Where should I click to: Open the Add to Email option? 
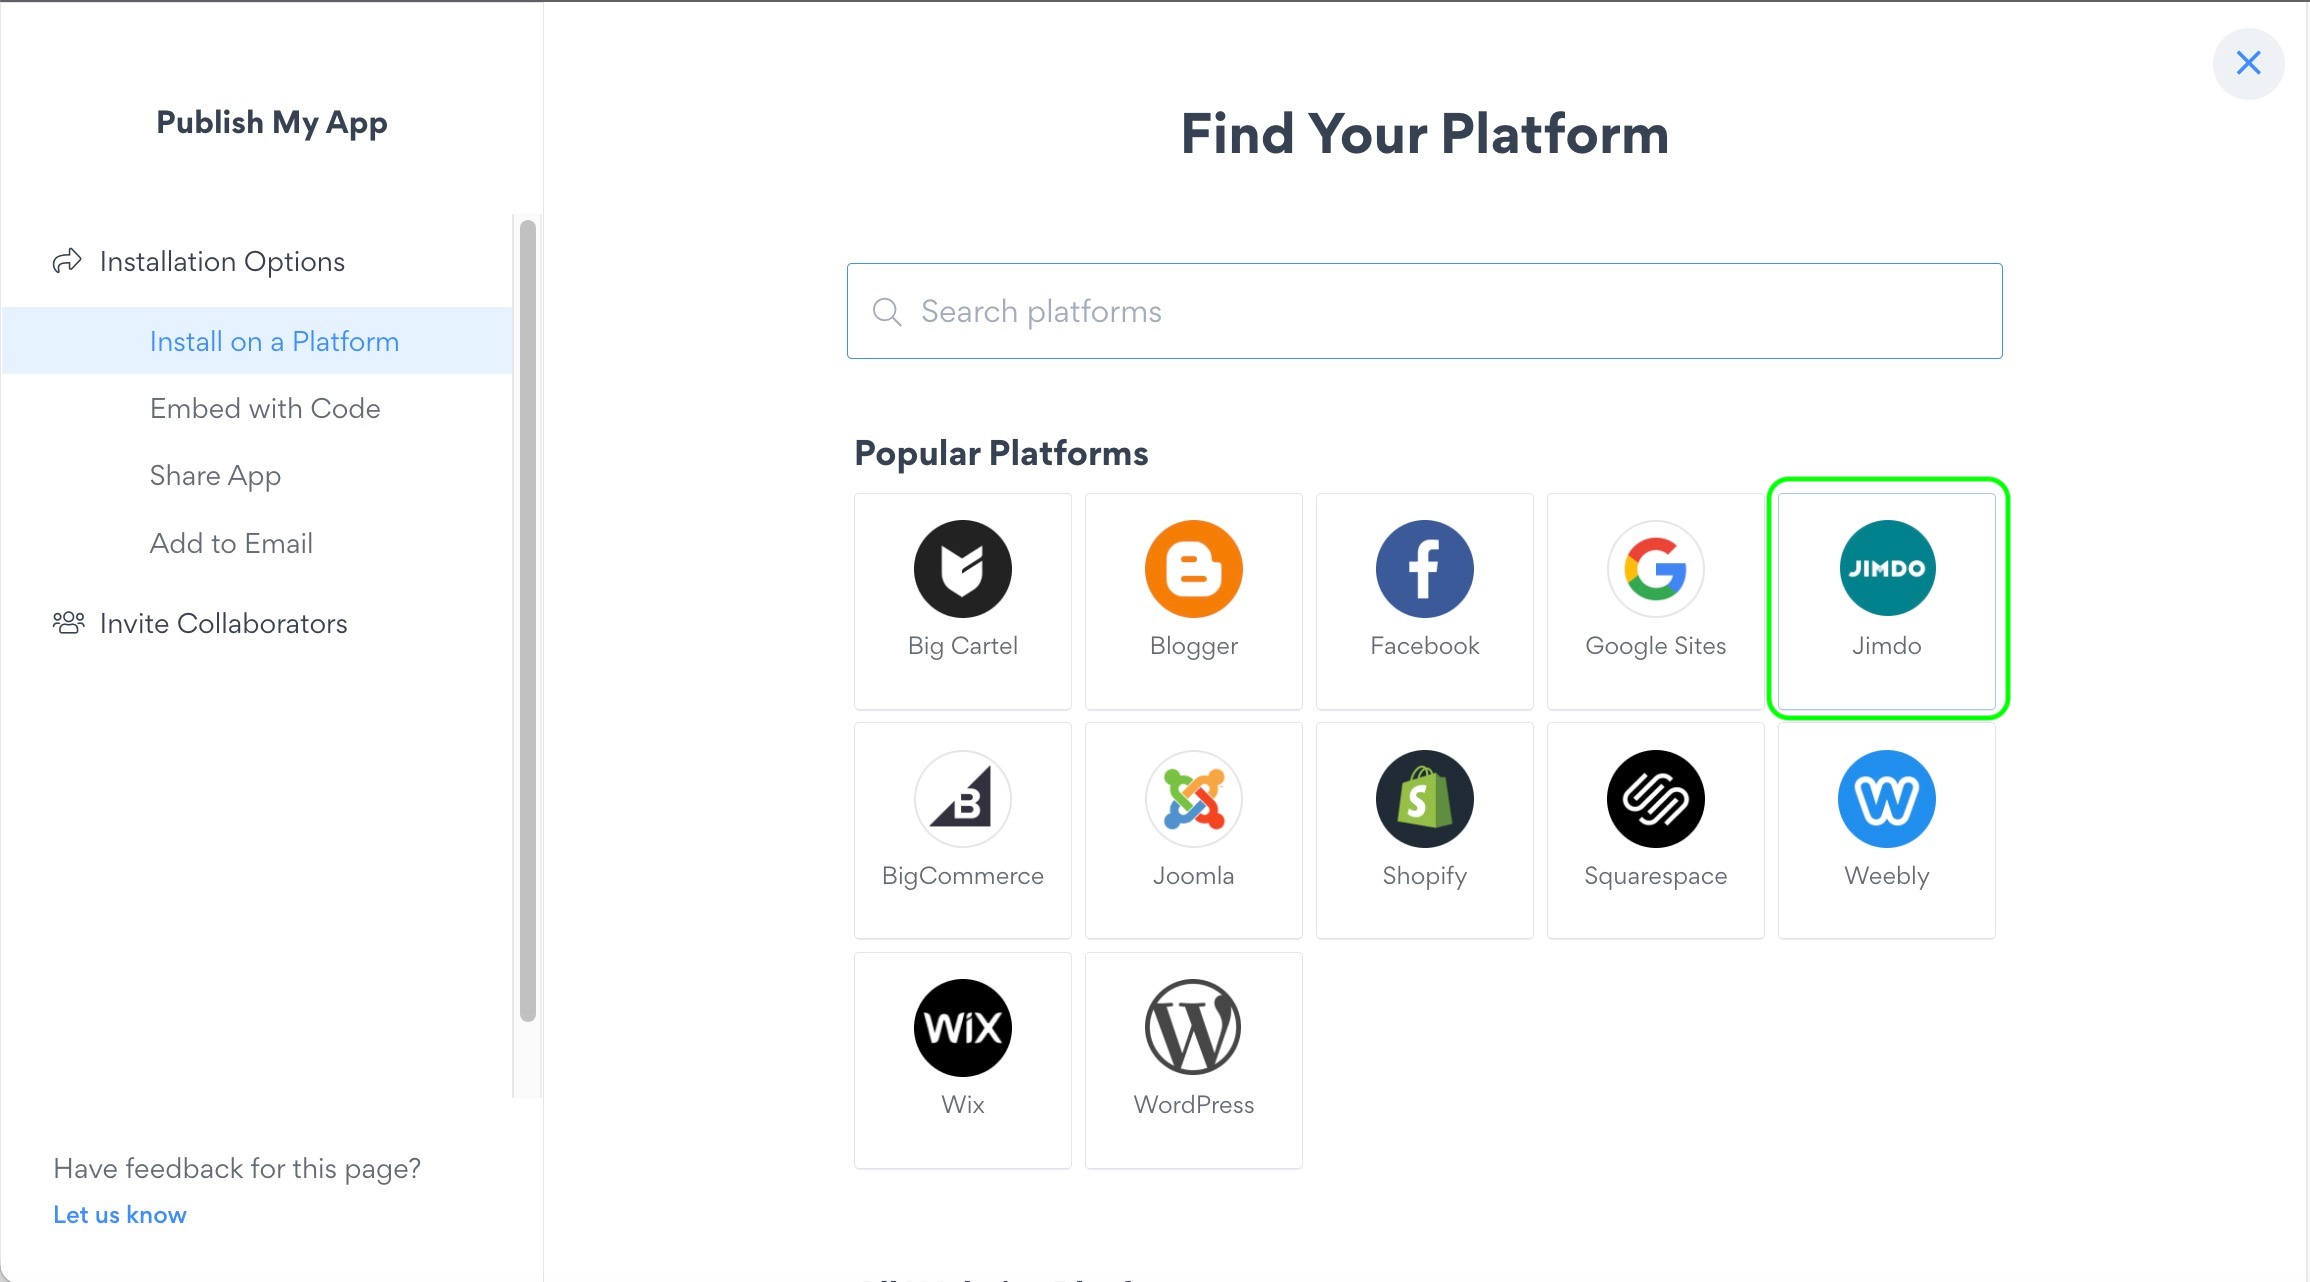pos(231,543)
